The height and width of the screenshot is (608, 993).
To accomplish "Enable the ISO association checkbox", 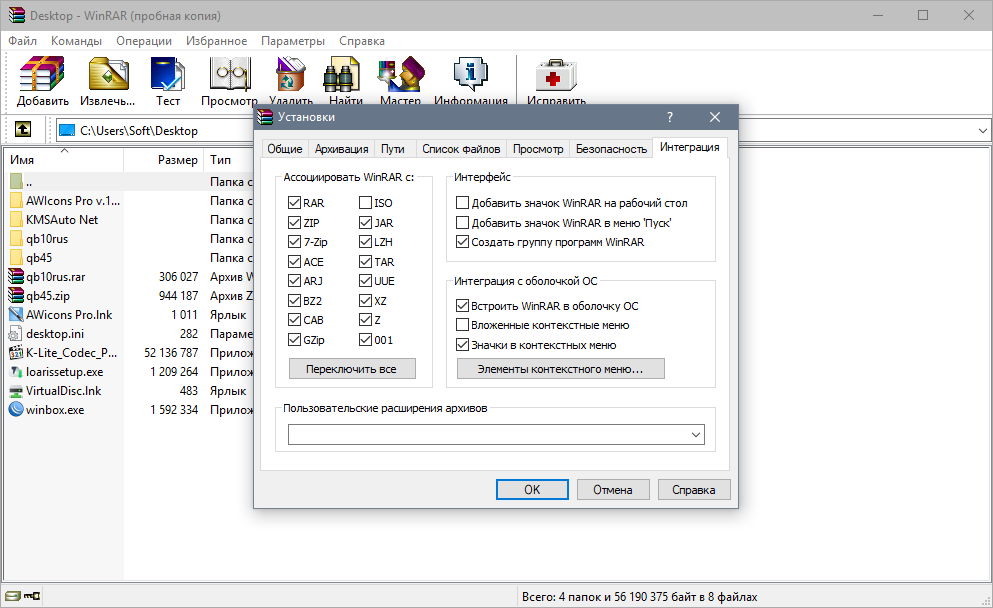I will click(365, 203).
